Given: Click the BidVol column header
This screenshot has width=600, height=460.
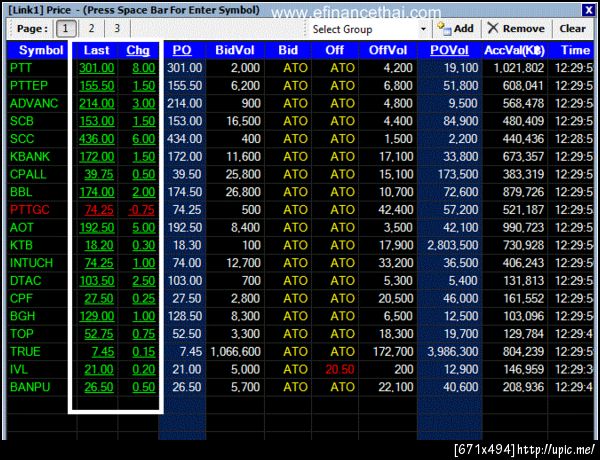Looking at the screenshot, I should point(235,50).
